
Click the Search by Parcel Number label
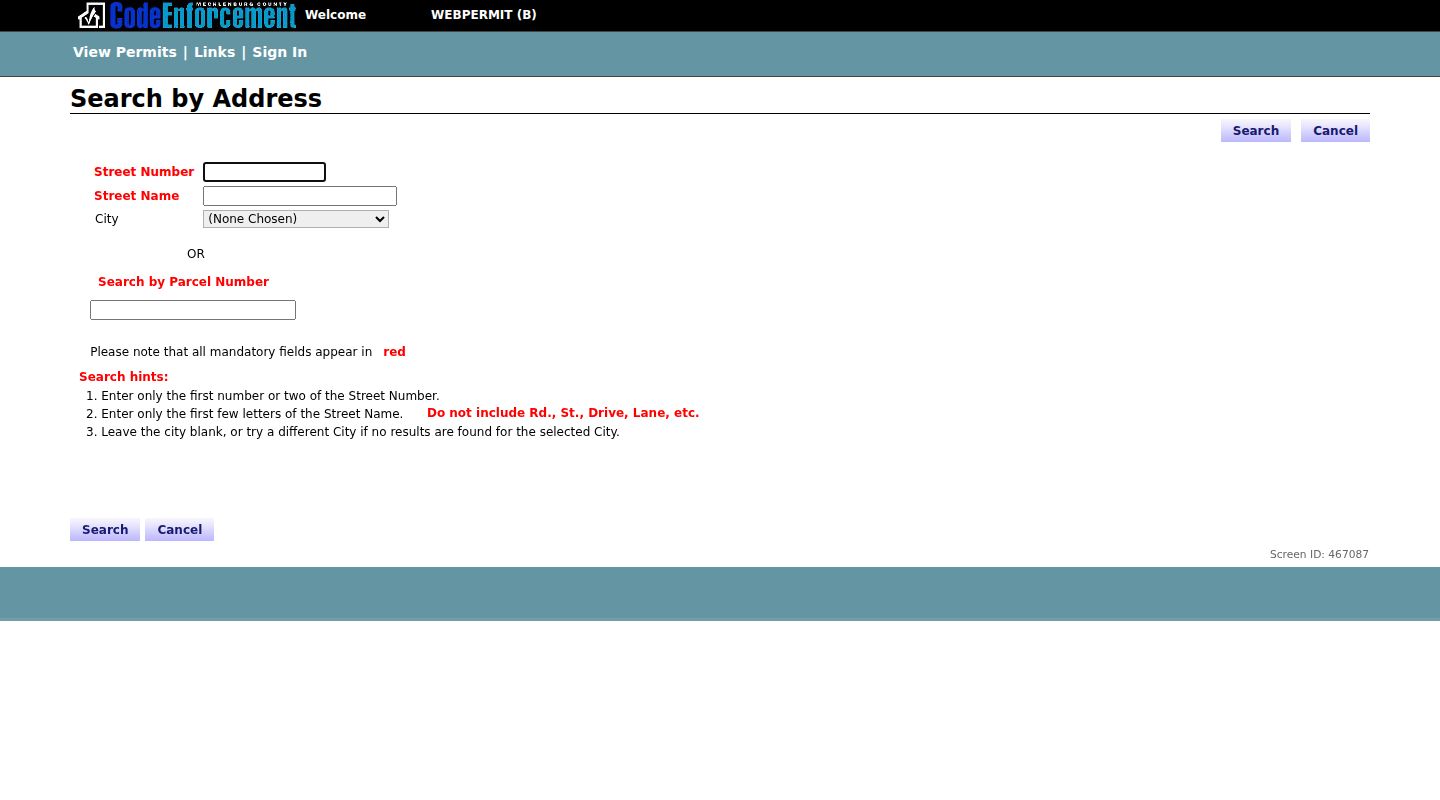click(183, 282)
